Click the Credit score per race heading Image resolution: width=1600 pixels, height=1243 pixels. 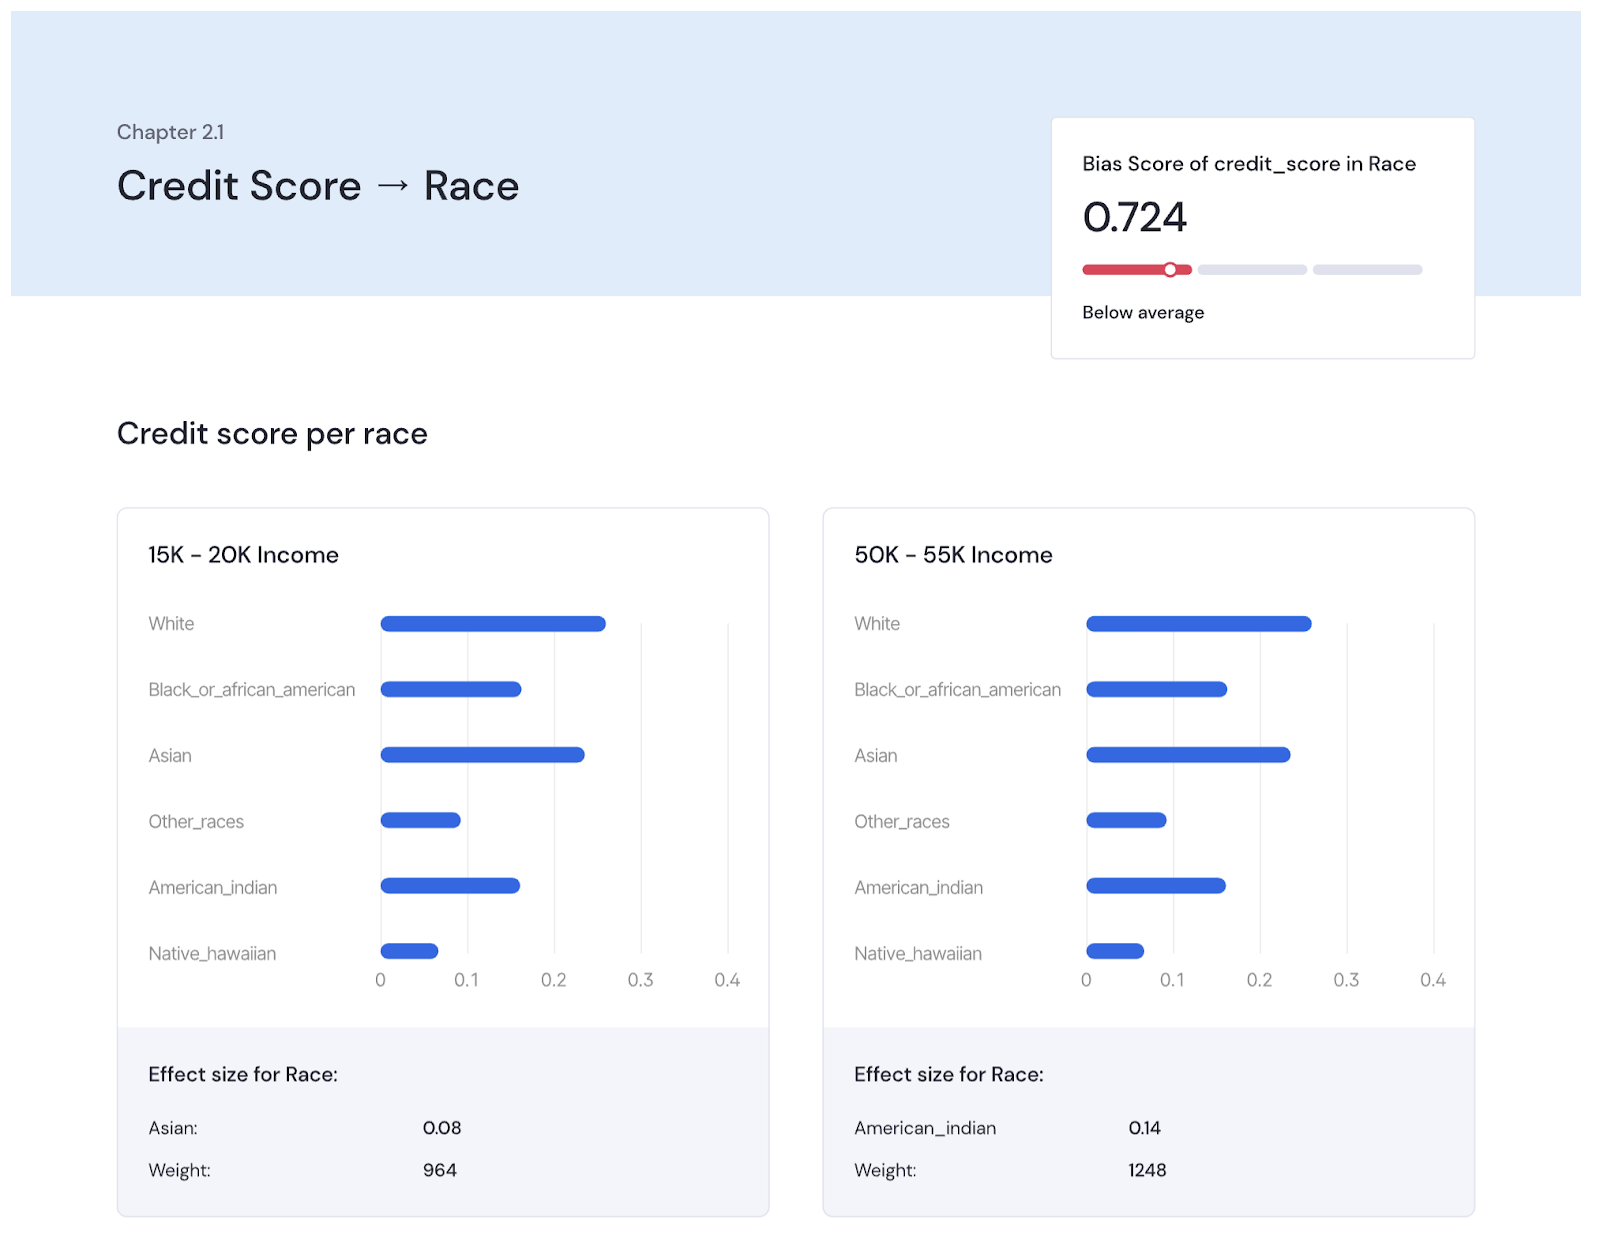272,433
